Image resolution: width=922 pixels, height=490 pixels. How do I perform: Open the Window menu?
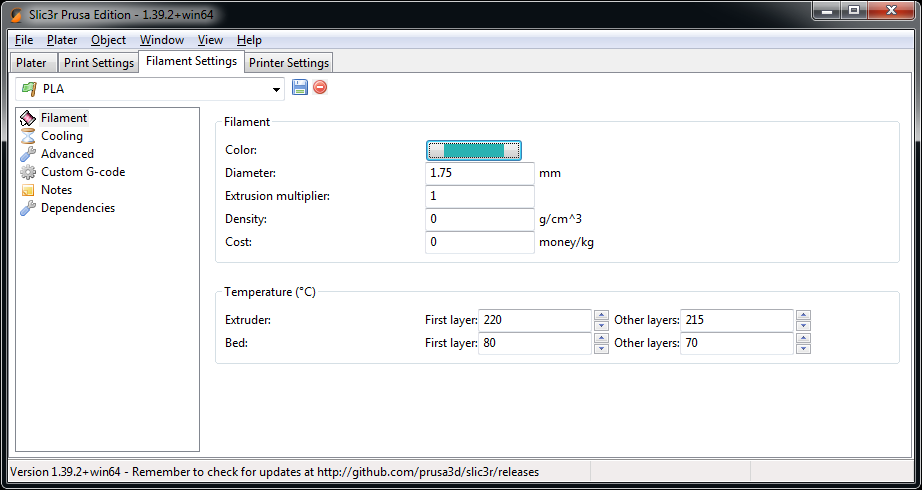point(162,40)
